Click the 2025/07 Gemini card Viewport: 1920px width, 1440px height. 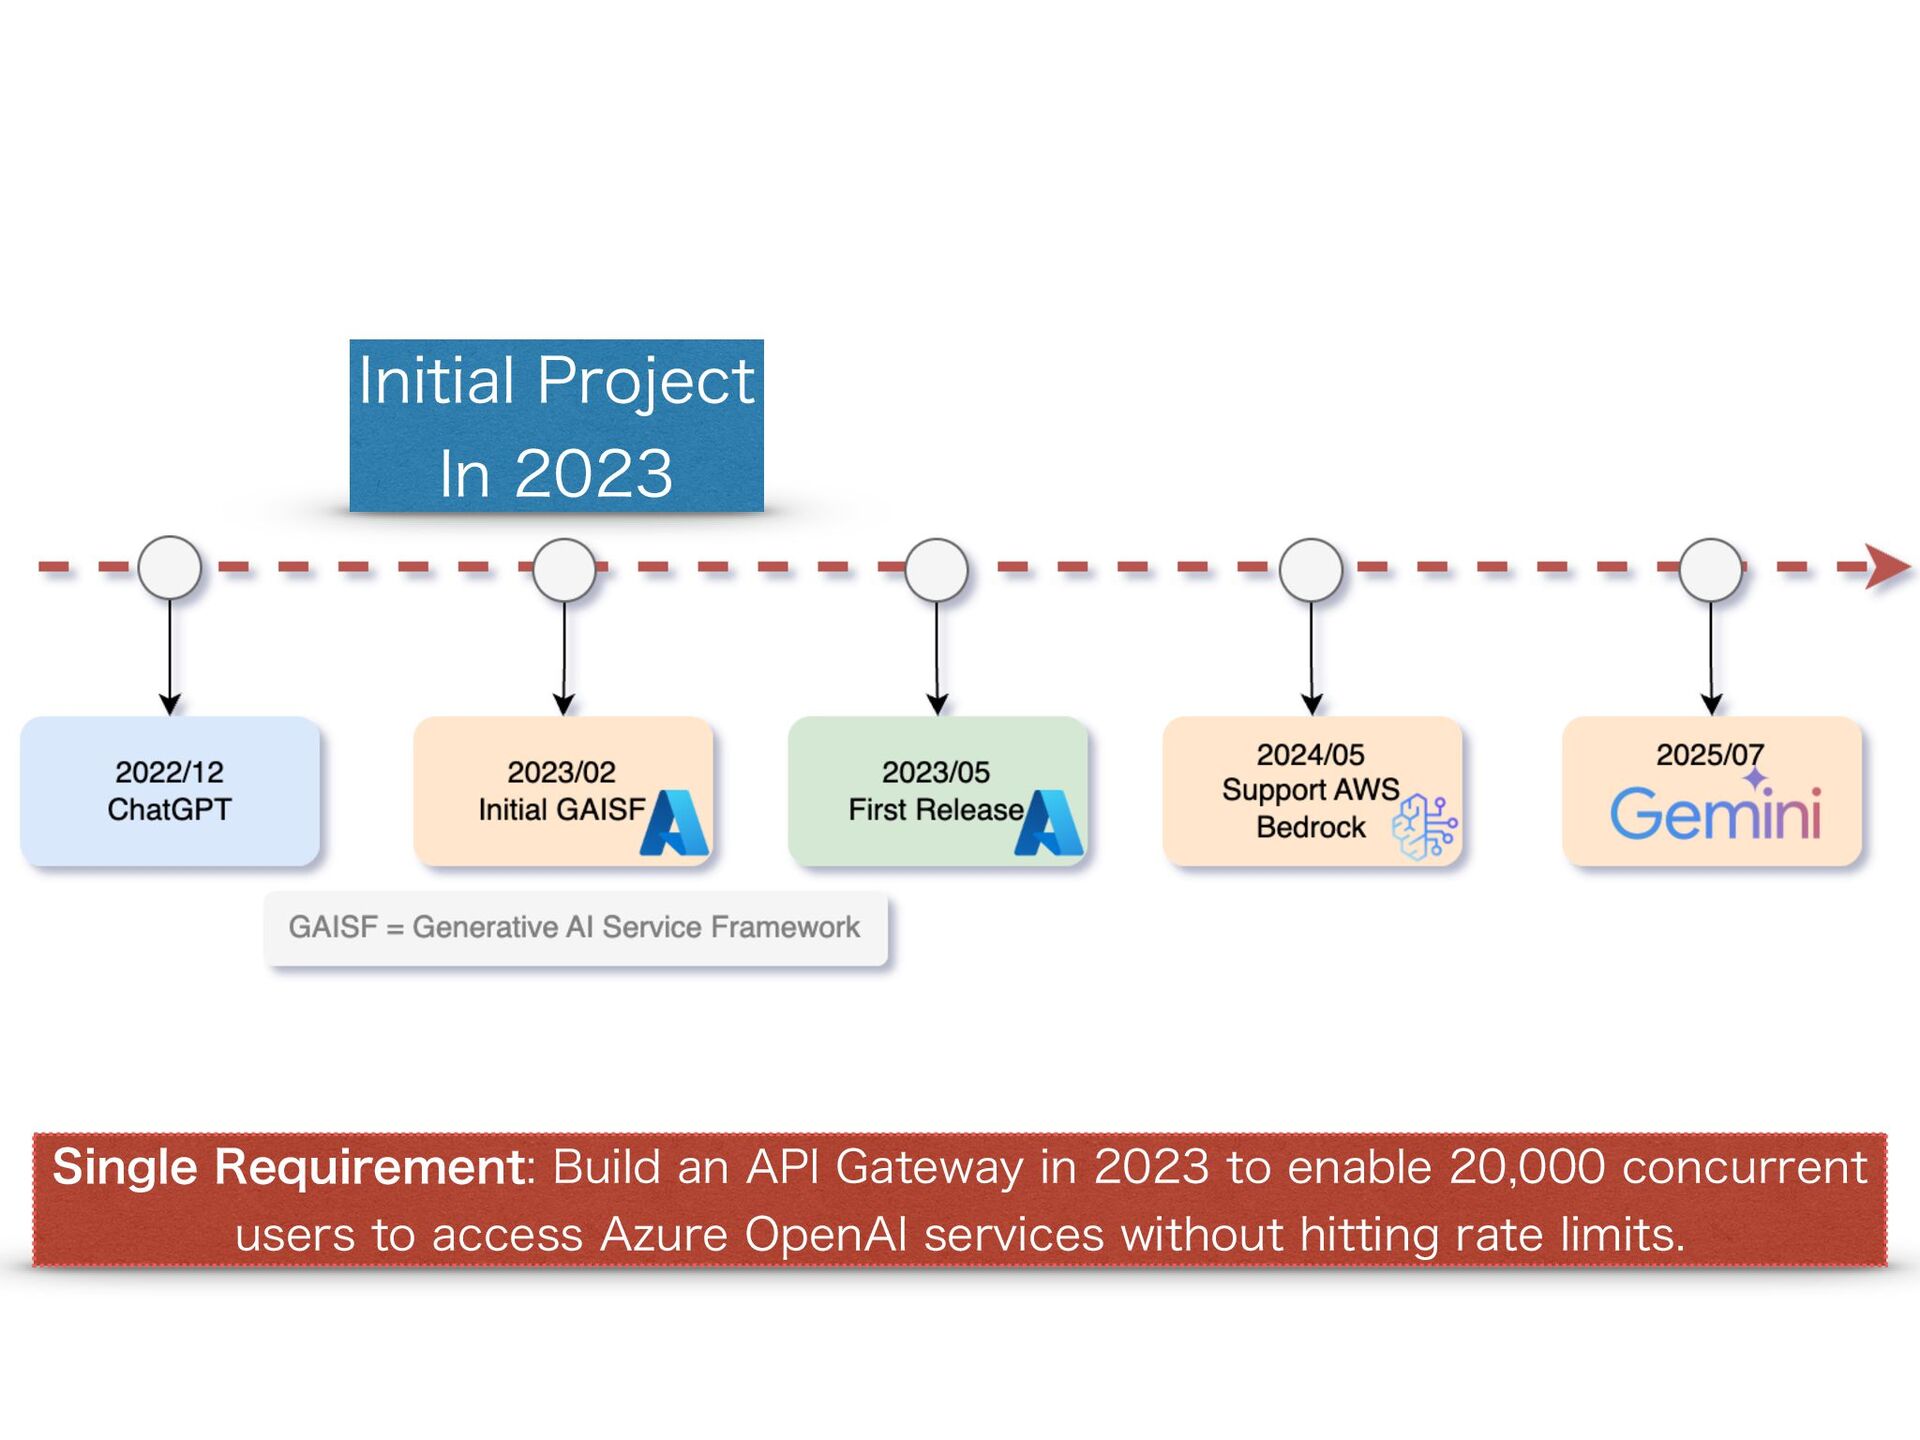pos(1712,791)
